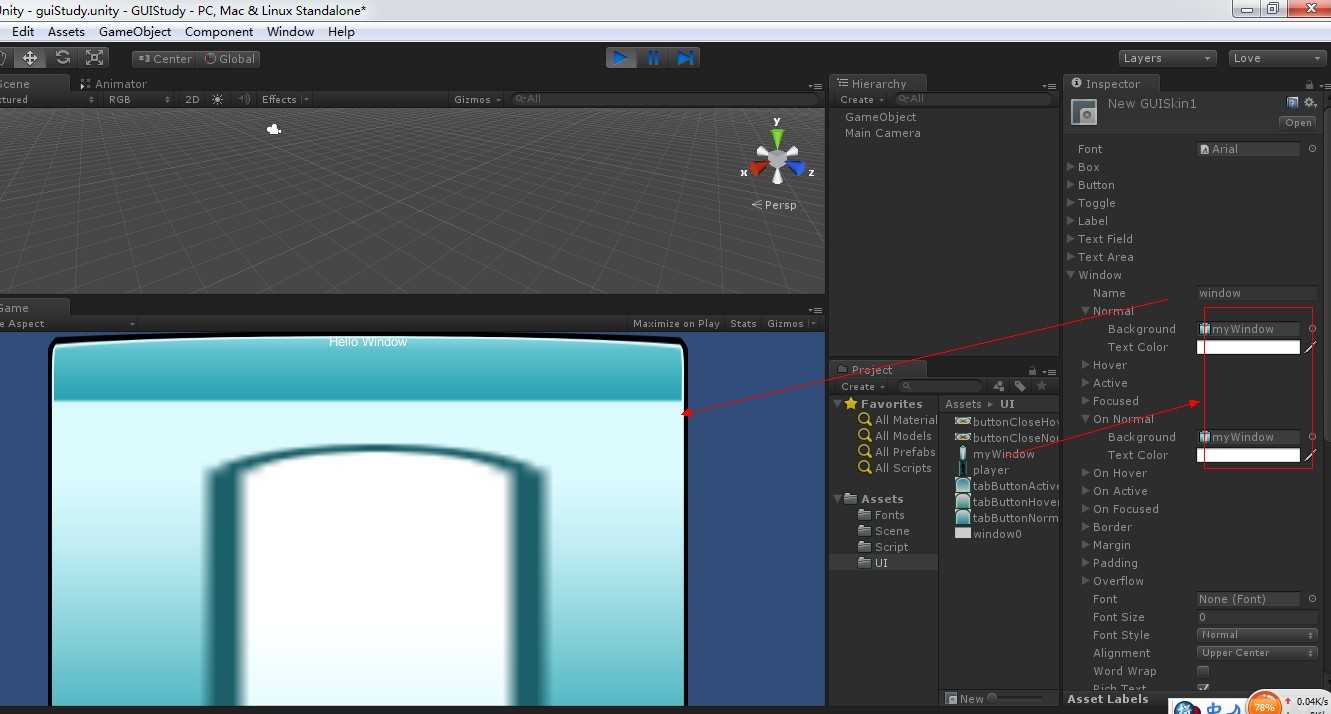The image size is (1331, 714).
Task: Open the Alignment Upper Center dropdown
Action: pyautogui.click(x=1257, y=653)
